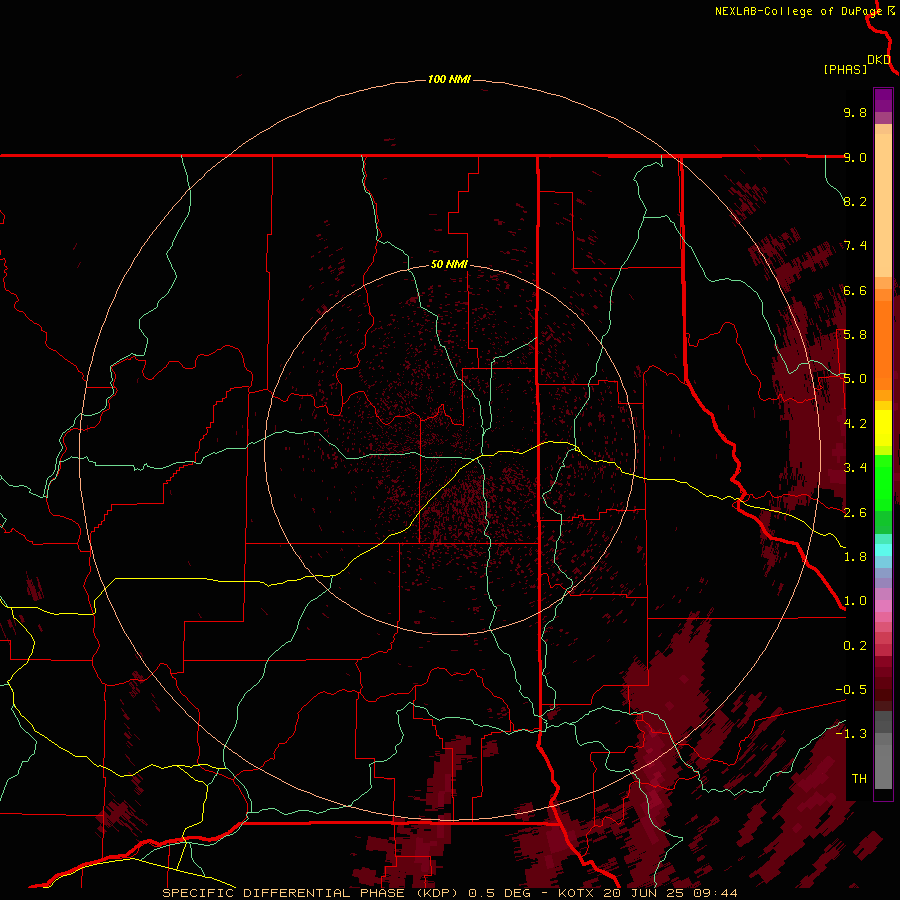
Task: Click the 2.6 scale label
Action: pyautogui.click(x=855, y=513)
